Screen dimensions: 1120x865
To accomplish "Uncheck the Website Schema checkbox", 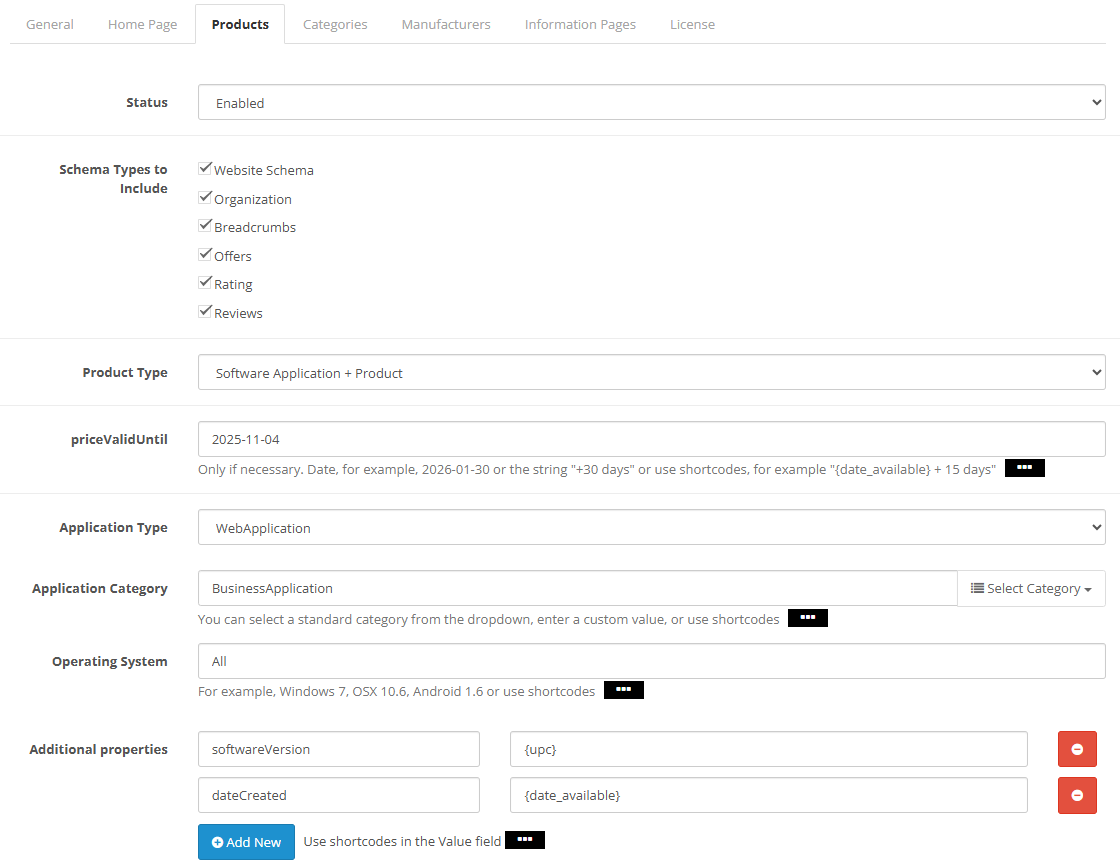I will (205, 169).
